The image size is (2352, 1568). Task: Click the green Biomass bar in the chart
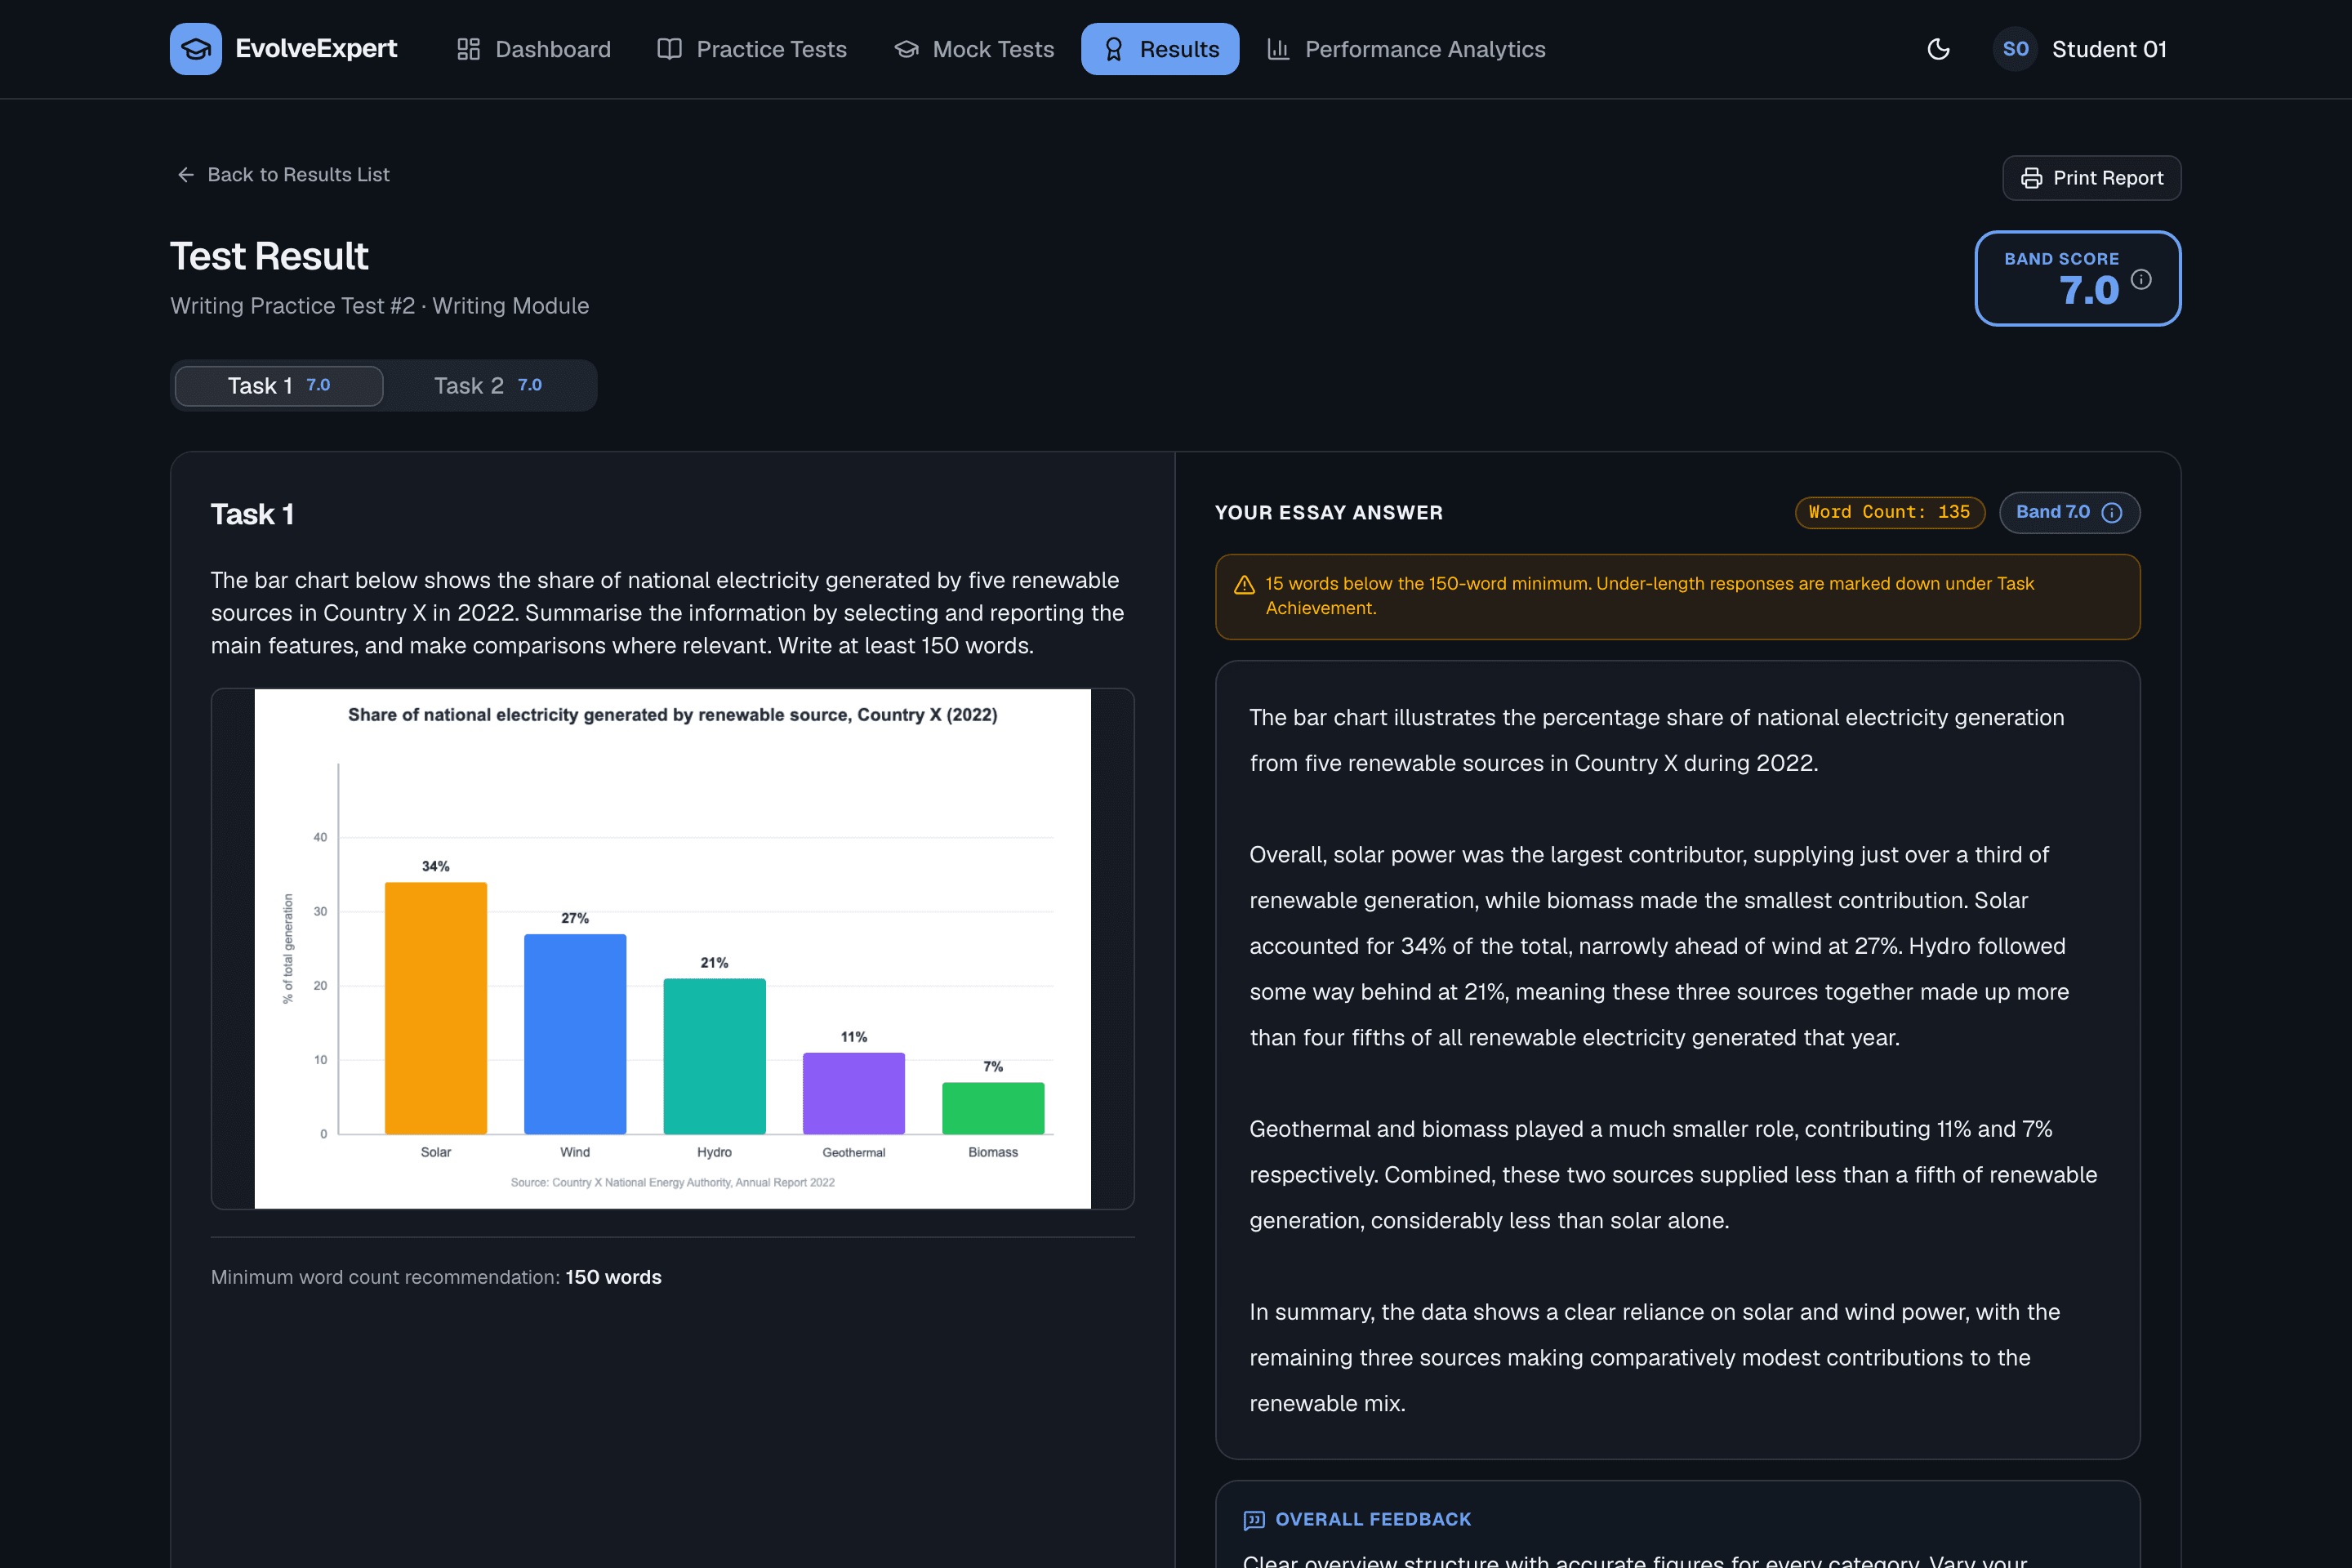[x=993, y=1108]
